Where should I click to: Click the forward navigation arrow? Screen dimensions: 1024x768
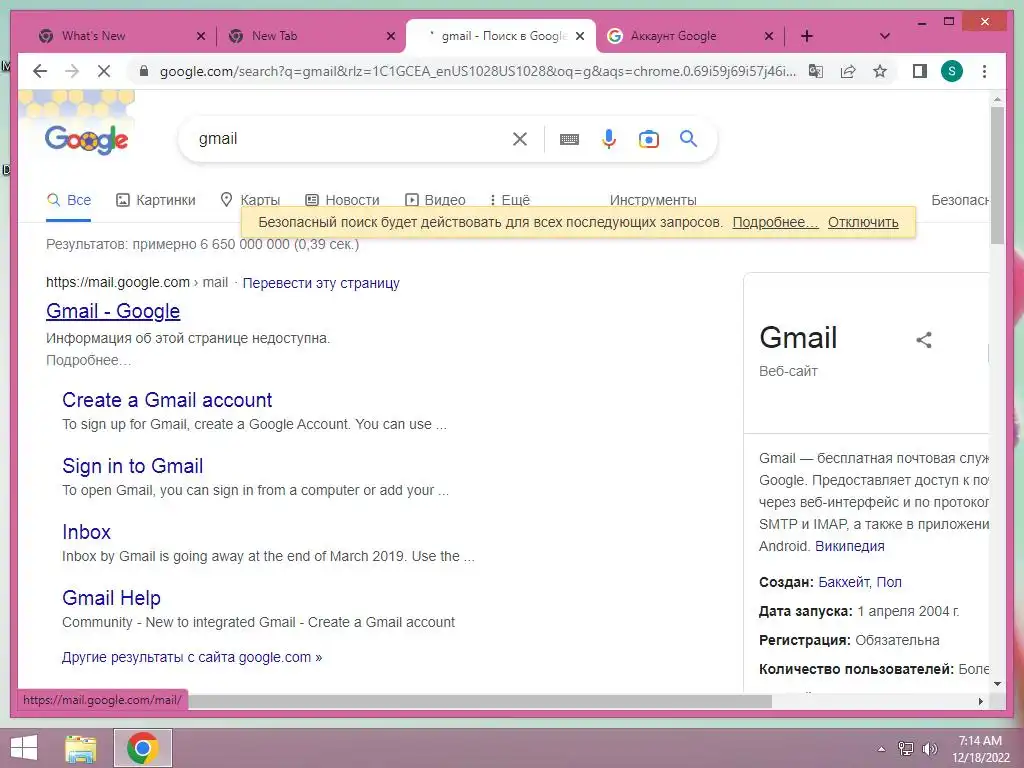(72, 71)
